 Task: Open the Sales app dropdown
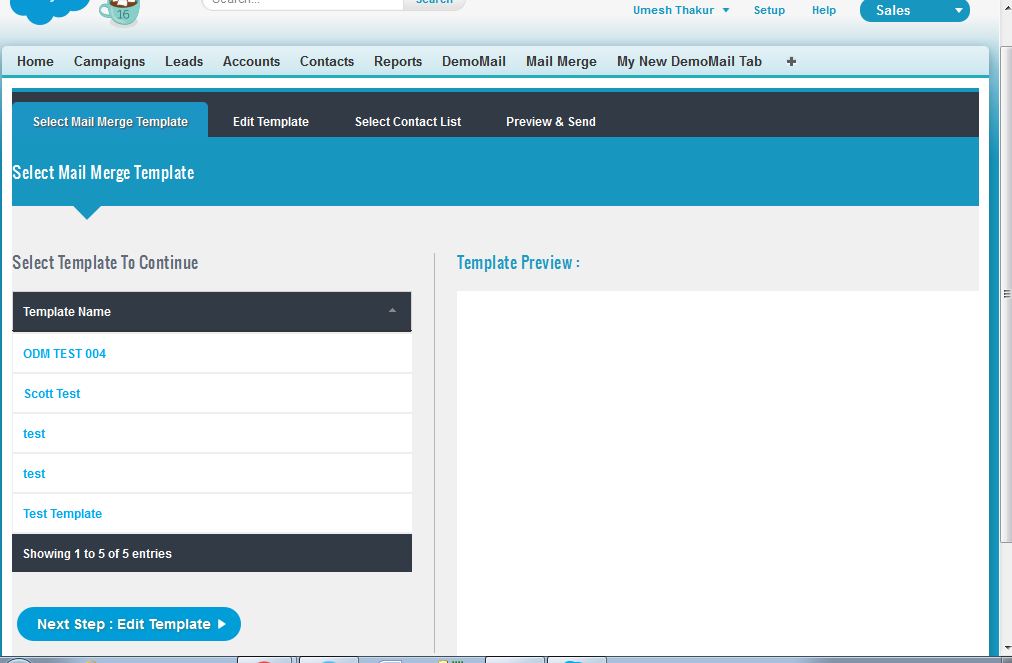click(915, 10)
